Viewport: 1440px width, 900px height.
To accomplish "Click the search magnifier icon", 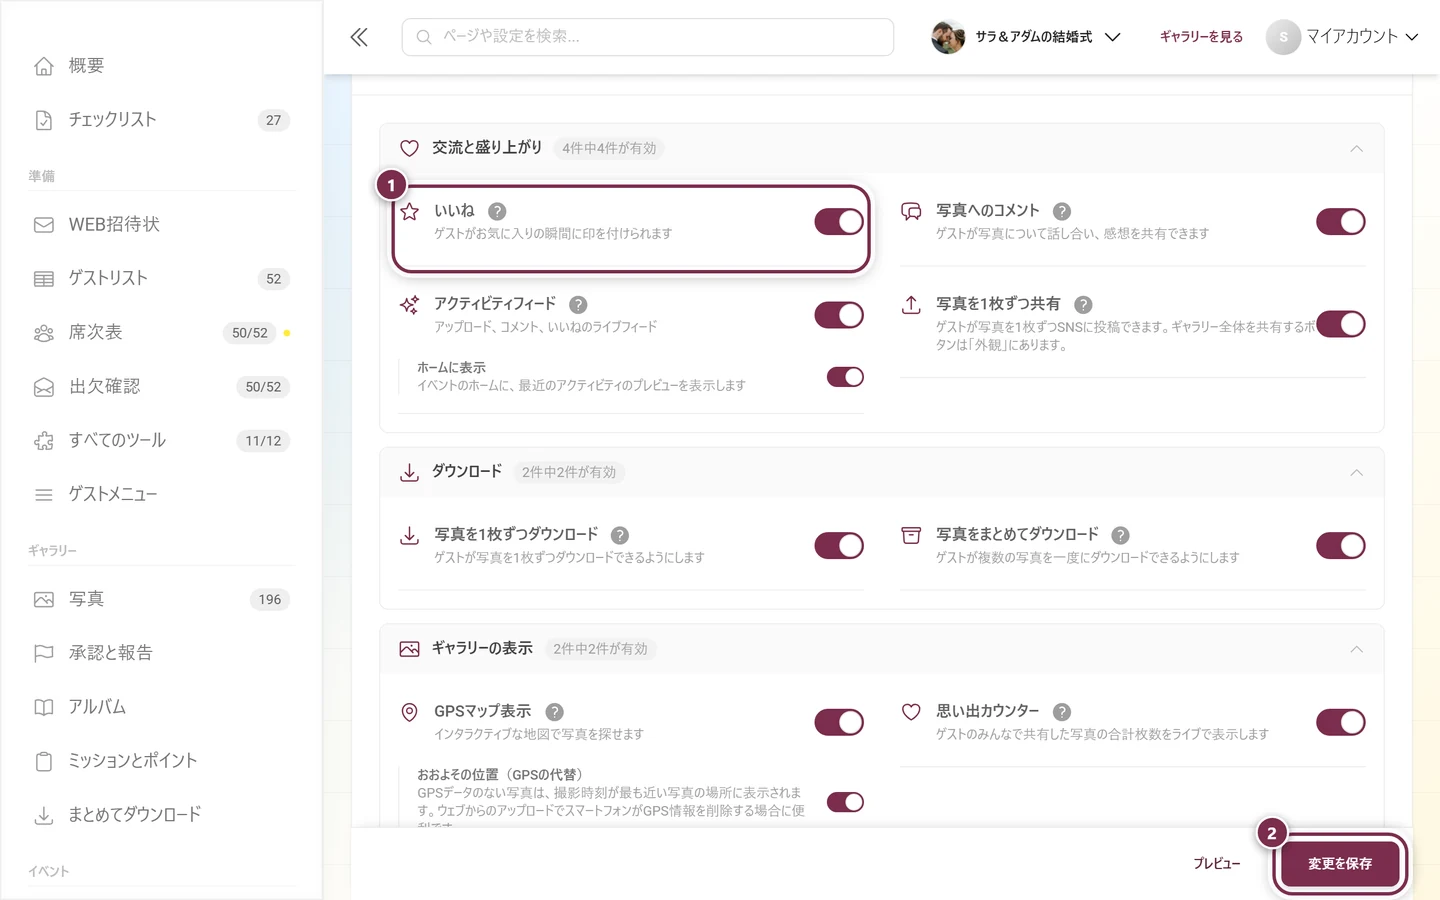I will coord(424,37).
